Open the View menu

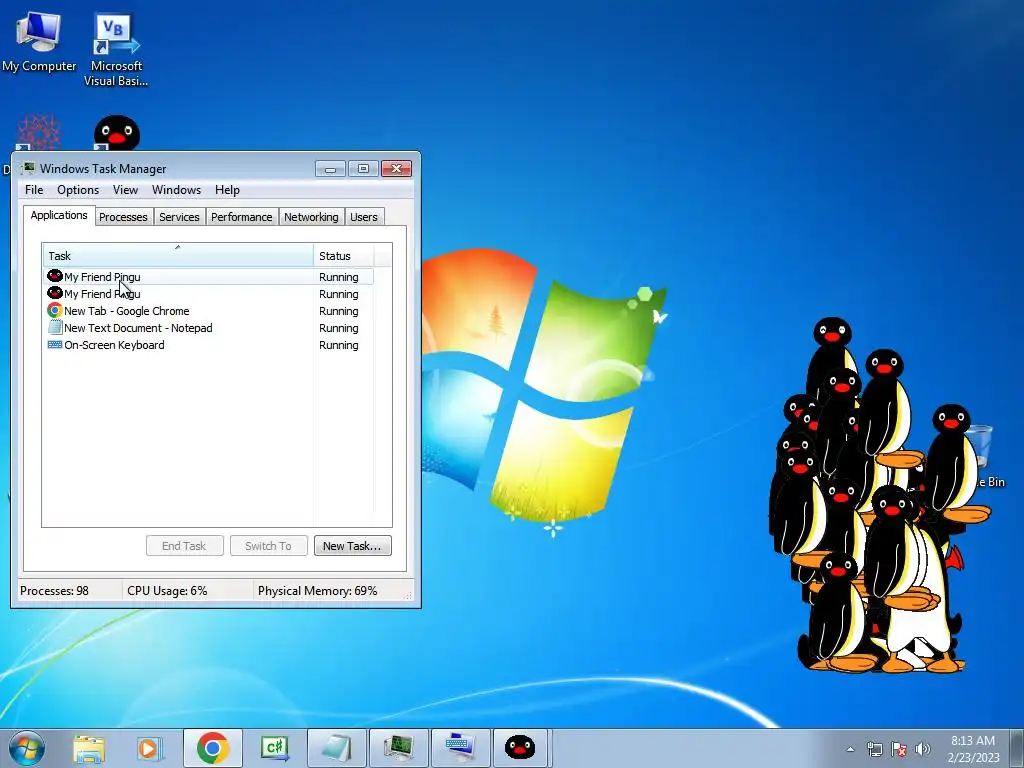click(125, 190)
